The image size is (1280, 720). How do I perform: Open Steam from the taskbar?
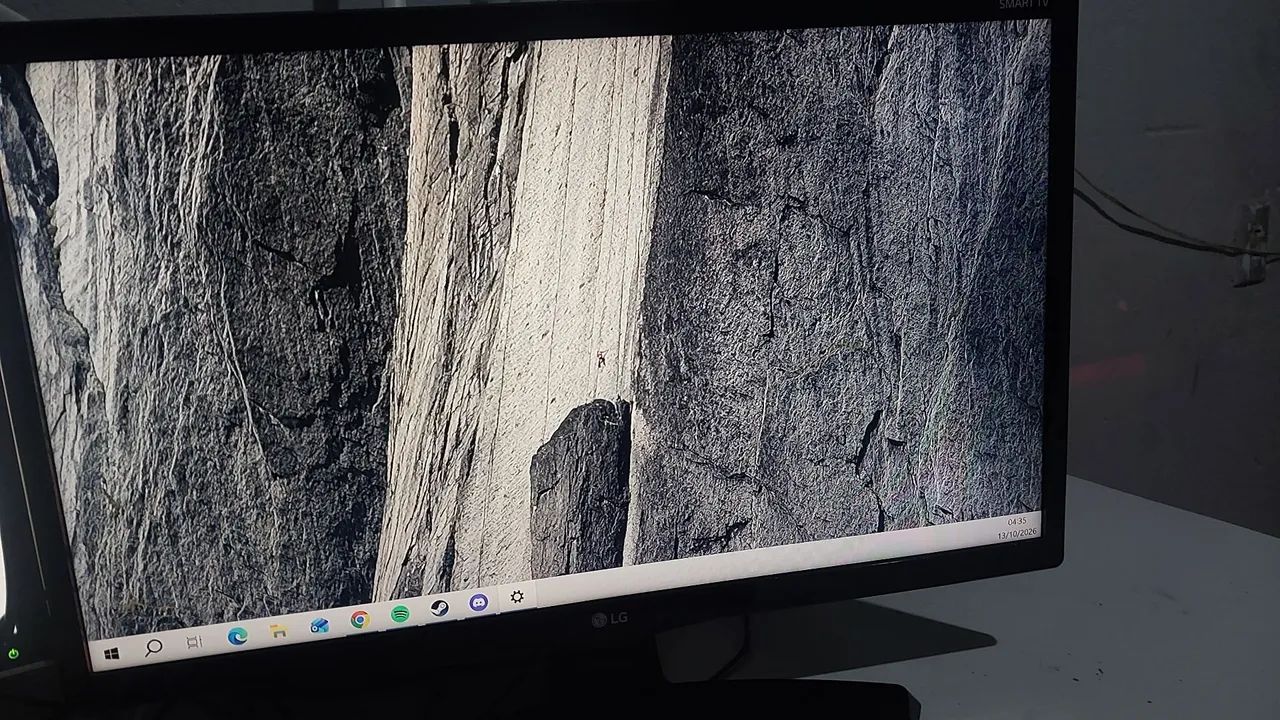point(439,608)
